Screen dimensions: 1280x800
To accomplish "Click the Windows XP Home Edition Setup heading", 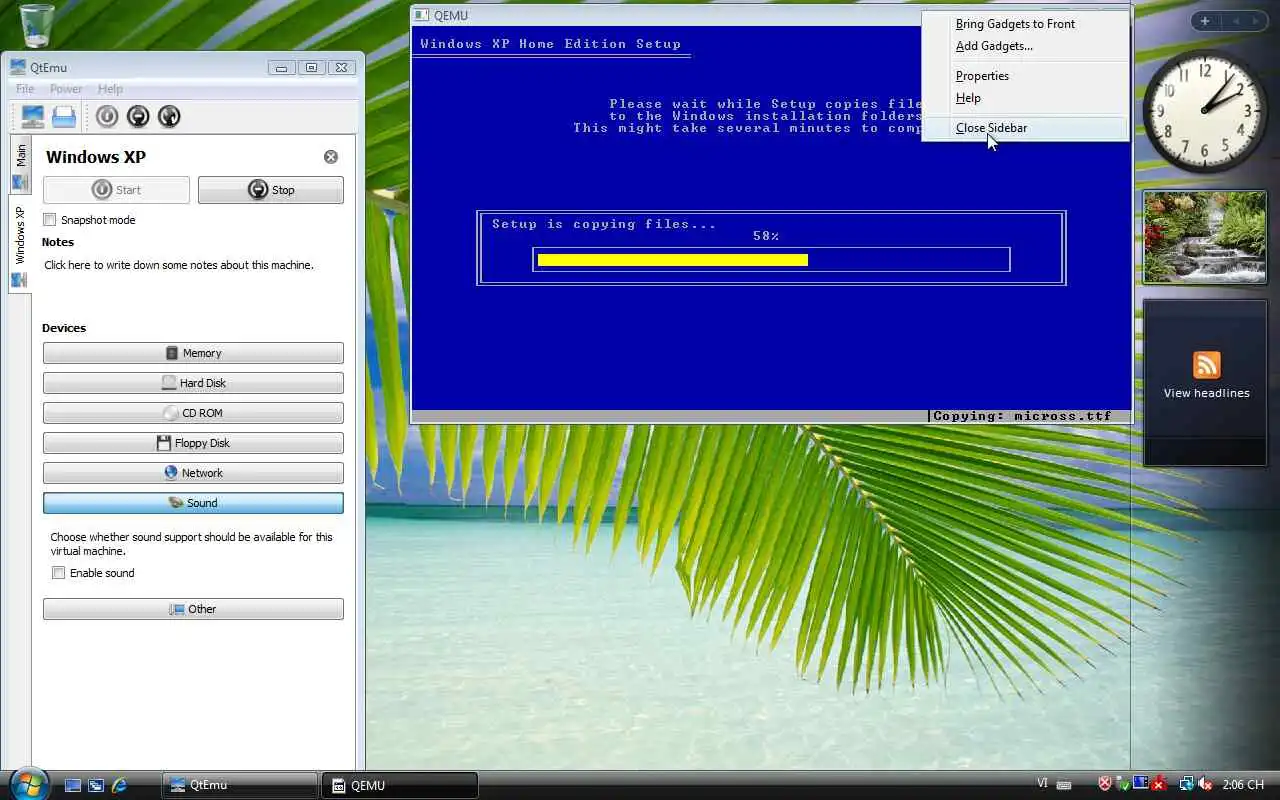I will coord(550,44).
